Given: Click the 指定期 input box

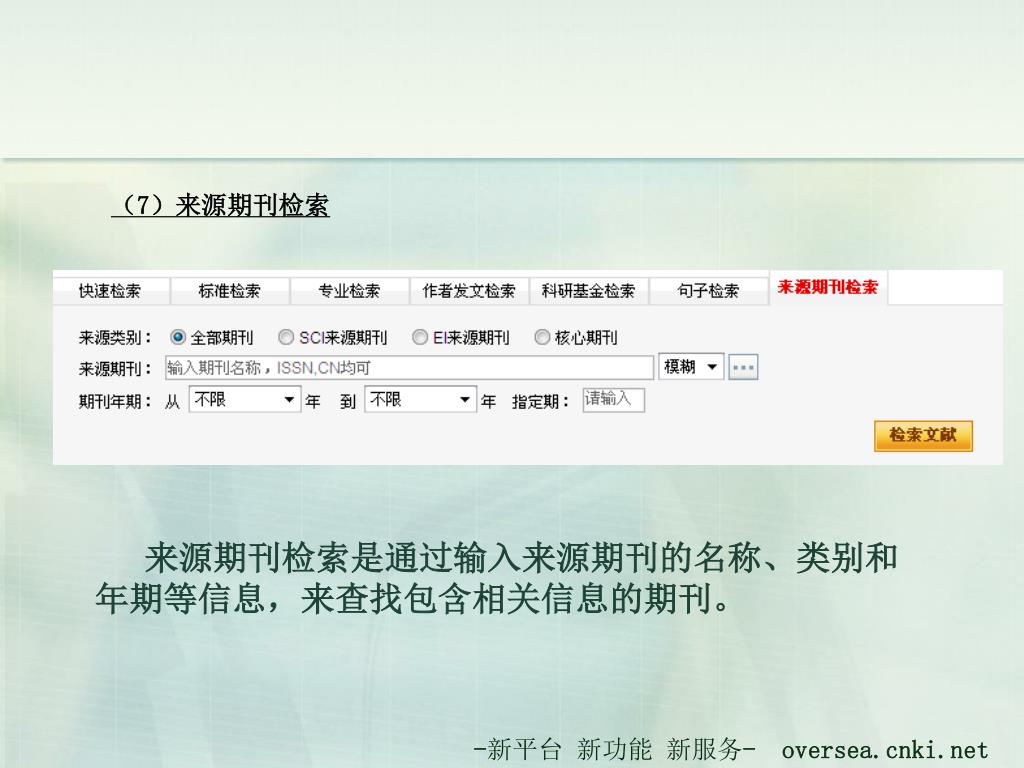Looking at the screenshot, I should click(614, 400).
